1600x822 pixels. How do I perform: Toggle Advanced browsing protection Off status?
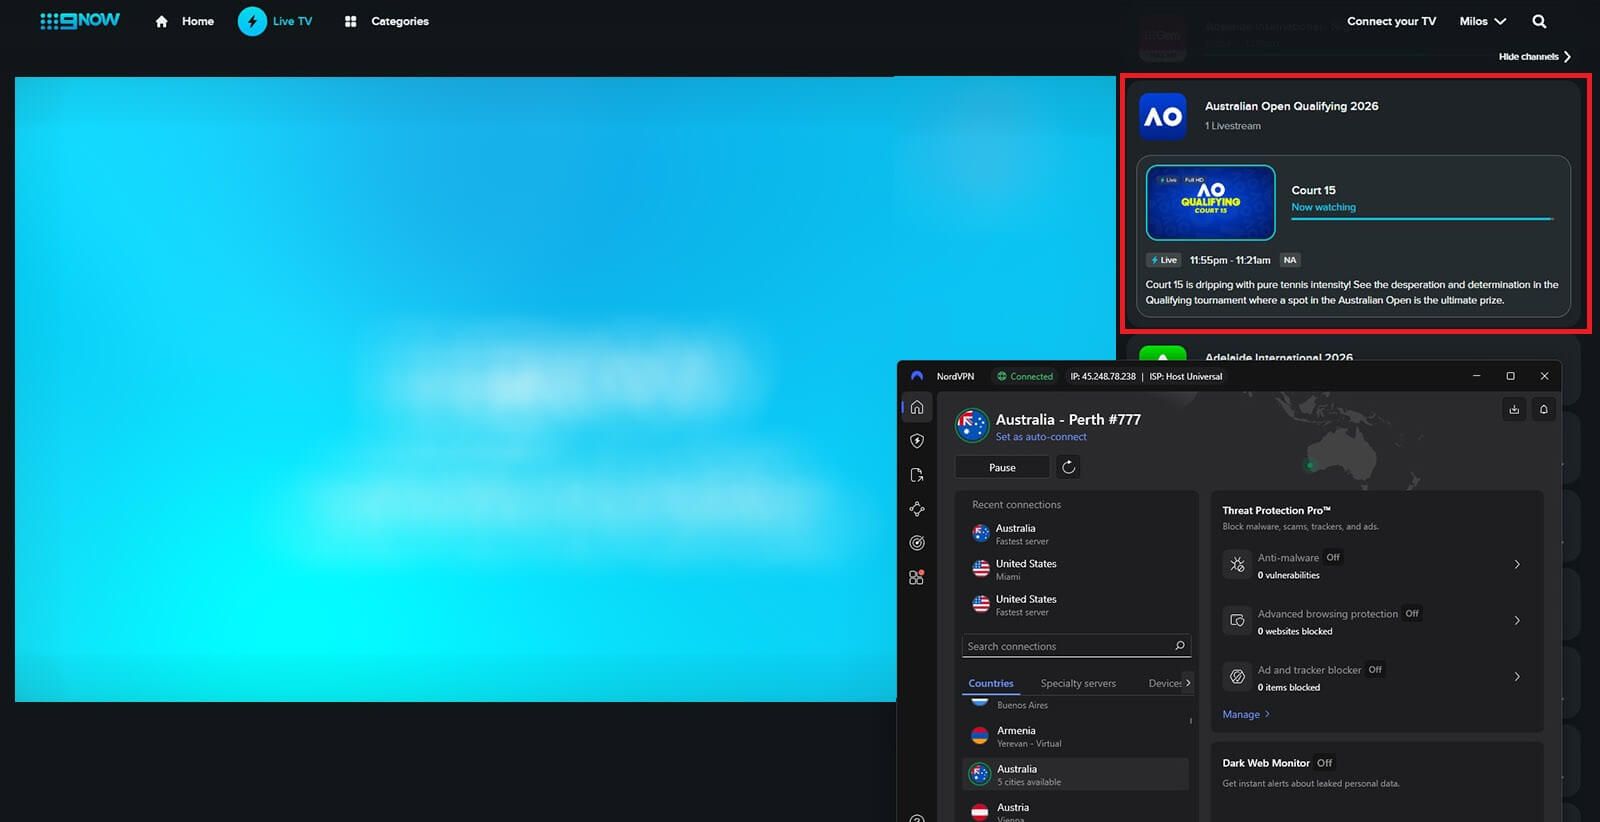[1412, 614]
